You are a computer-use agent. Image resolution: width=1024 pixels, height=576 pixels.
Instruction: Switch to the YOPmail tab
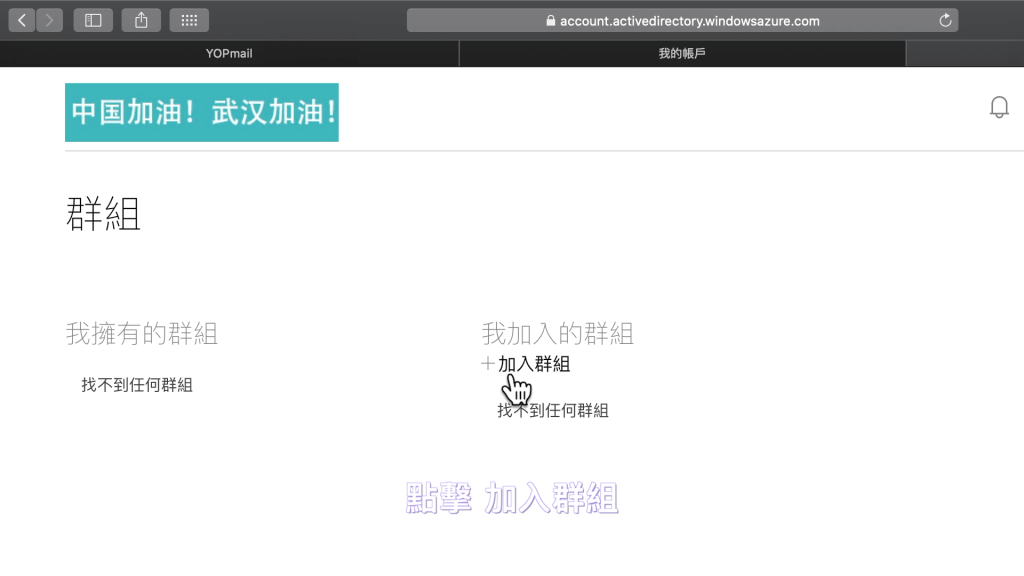coord(229,54)
